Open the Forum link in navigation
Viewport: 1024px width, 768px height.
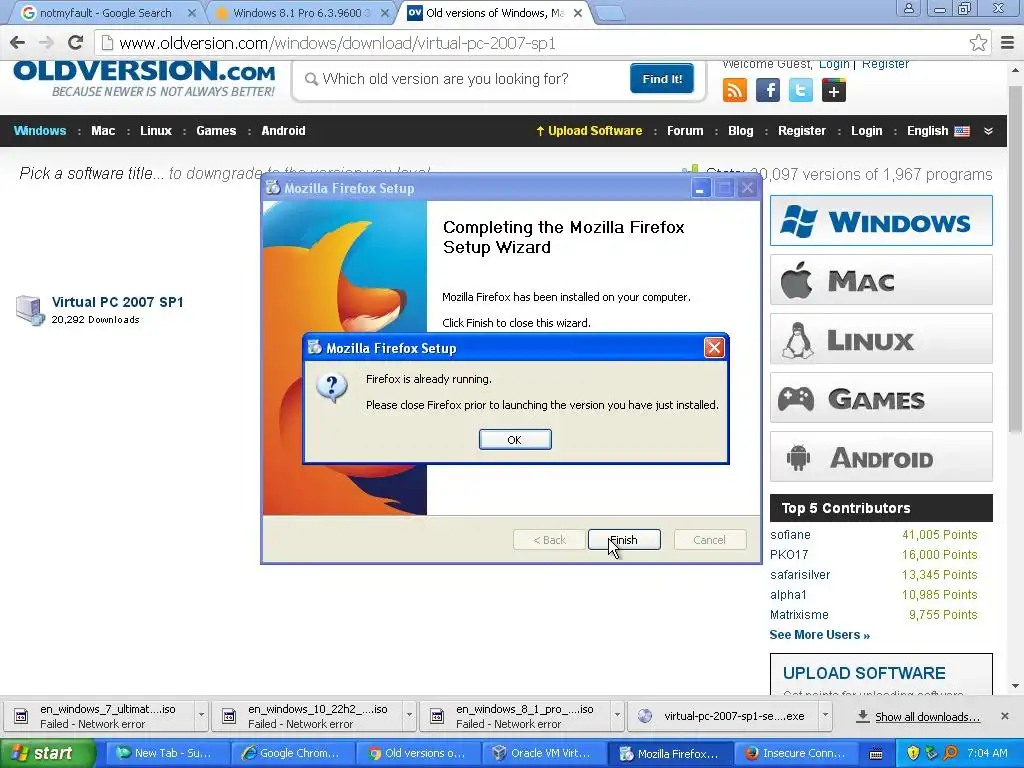coord(685,131)
